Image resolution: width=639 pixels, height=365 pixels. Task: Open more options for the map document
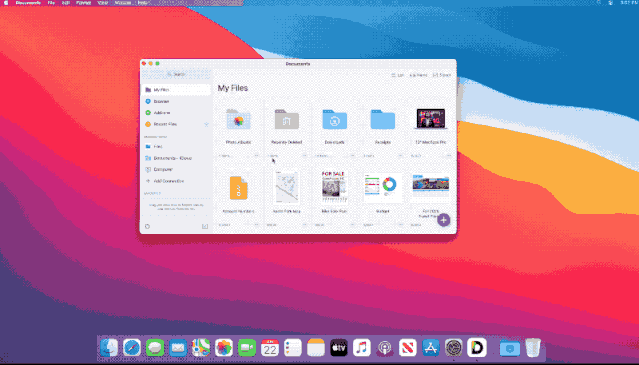click(x=304, y=224)
